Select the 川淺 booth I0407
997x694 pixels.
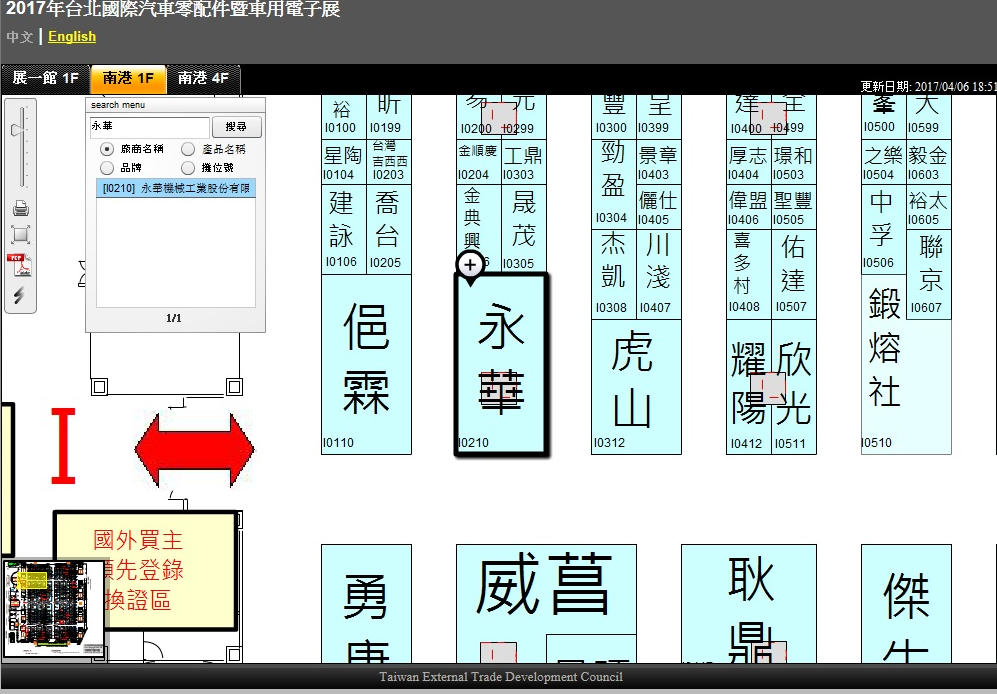(x=659, y=274)
